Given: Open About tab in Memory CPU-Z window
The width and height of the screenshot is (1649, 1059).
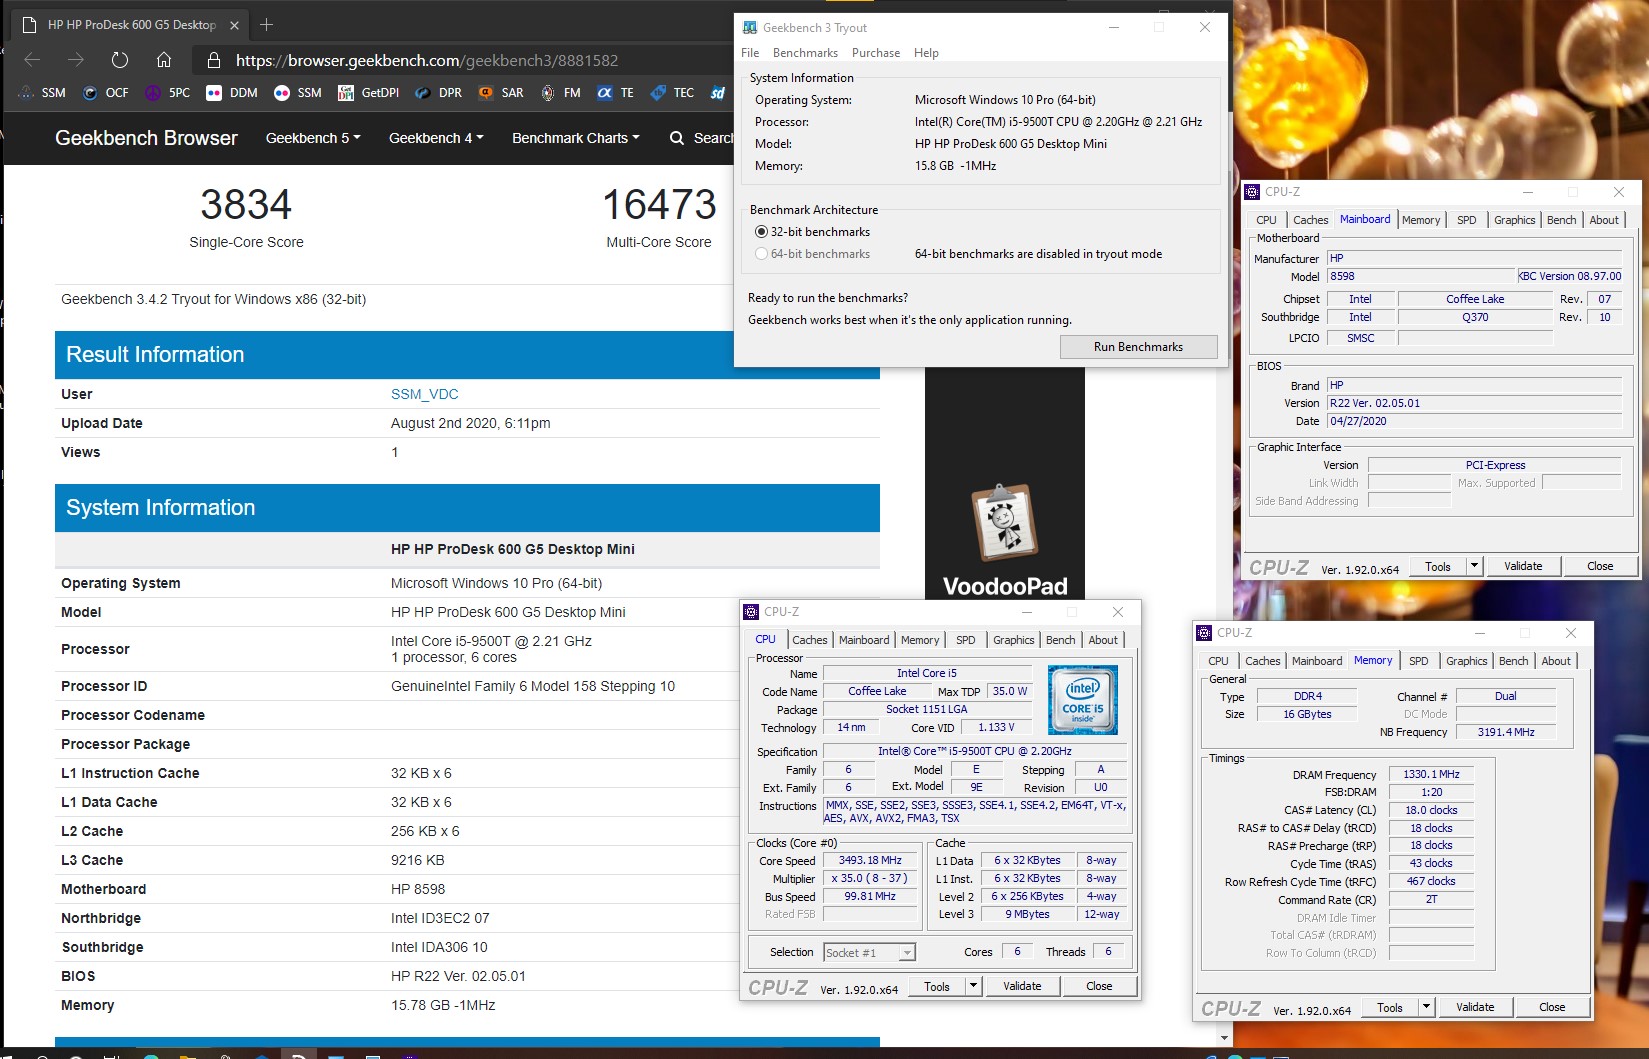Looking at the screenshot, I should (x=1555, y=661).
